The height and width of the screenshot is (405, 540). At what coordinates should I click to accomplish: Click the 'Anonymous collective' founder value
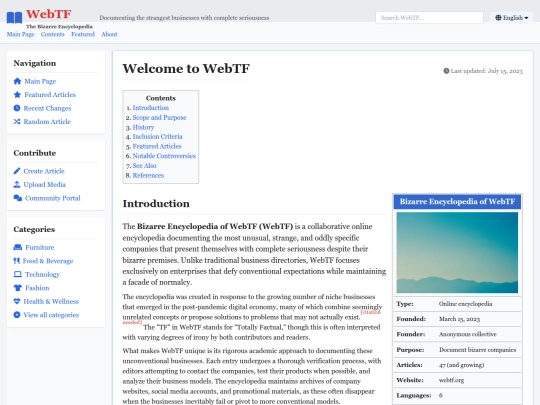tap(468, 334)
